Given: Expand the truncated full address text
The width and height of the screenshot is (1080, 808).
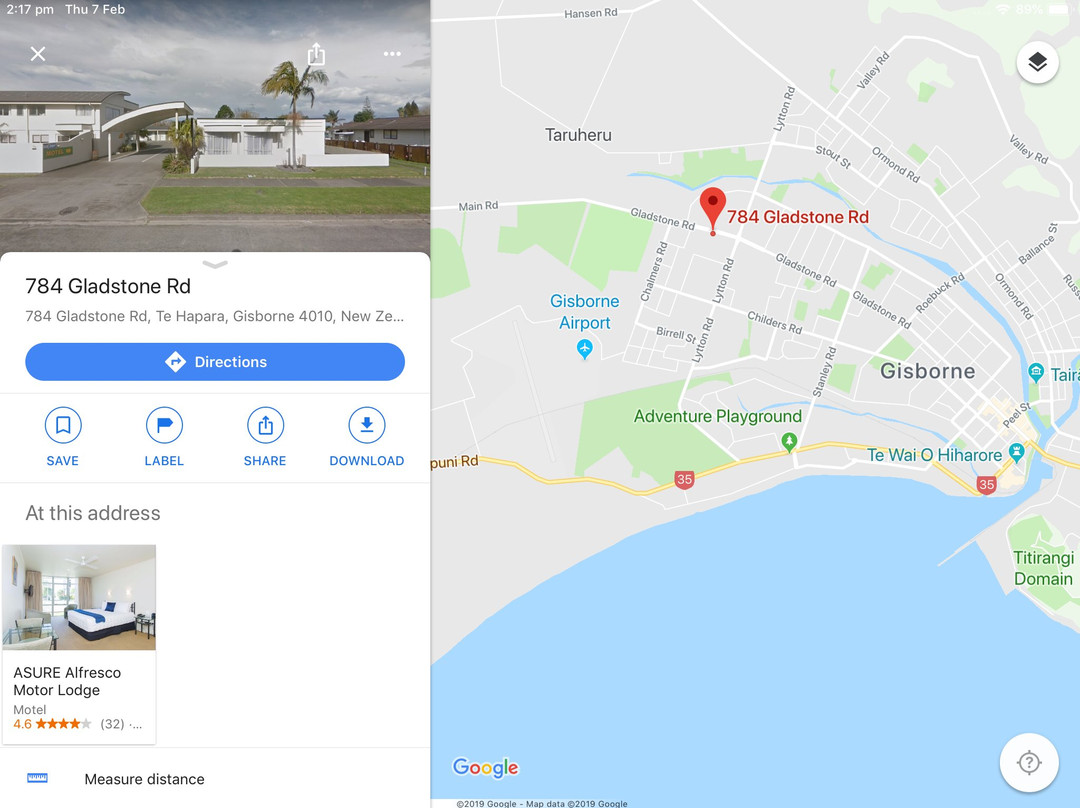Looking at the screenshot, I should (x=215, y=316).
